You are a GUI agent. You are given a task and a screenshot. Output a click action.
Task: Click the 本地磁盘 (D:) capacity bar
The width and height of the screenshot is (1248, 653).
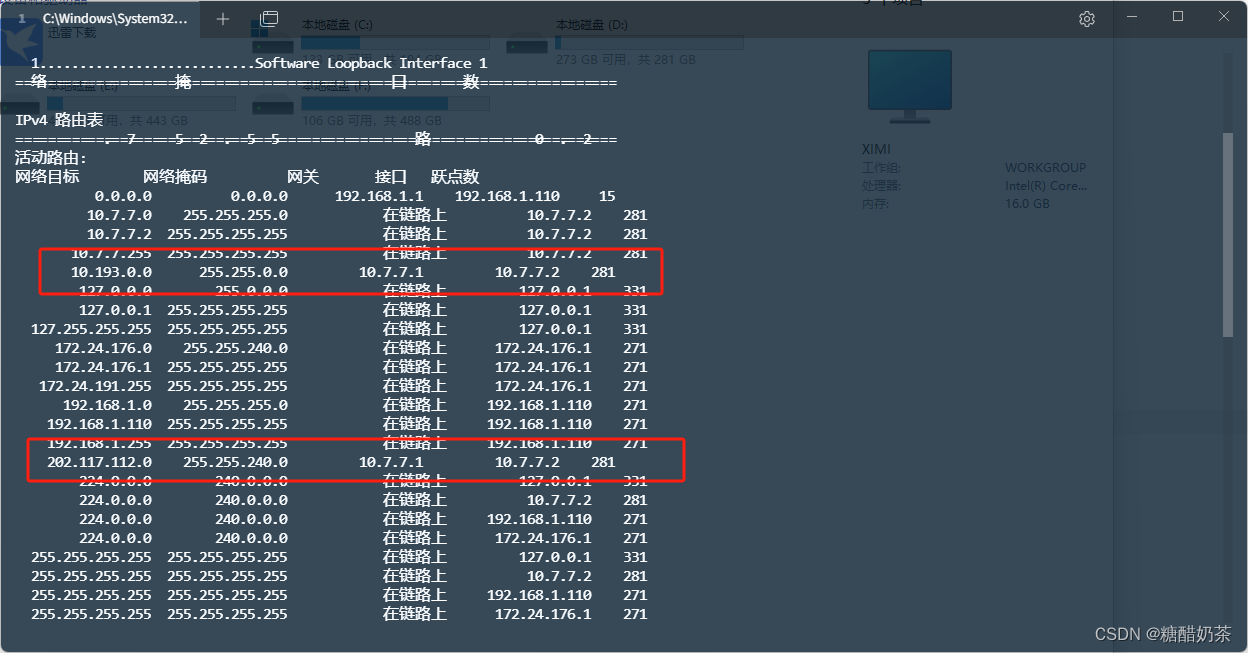point(649,43)
